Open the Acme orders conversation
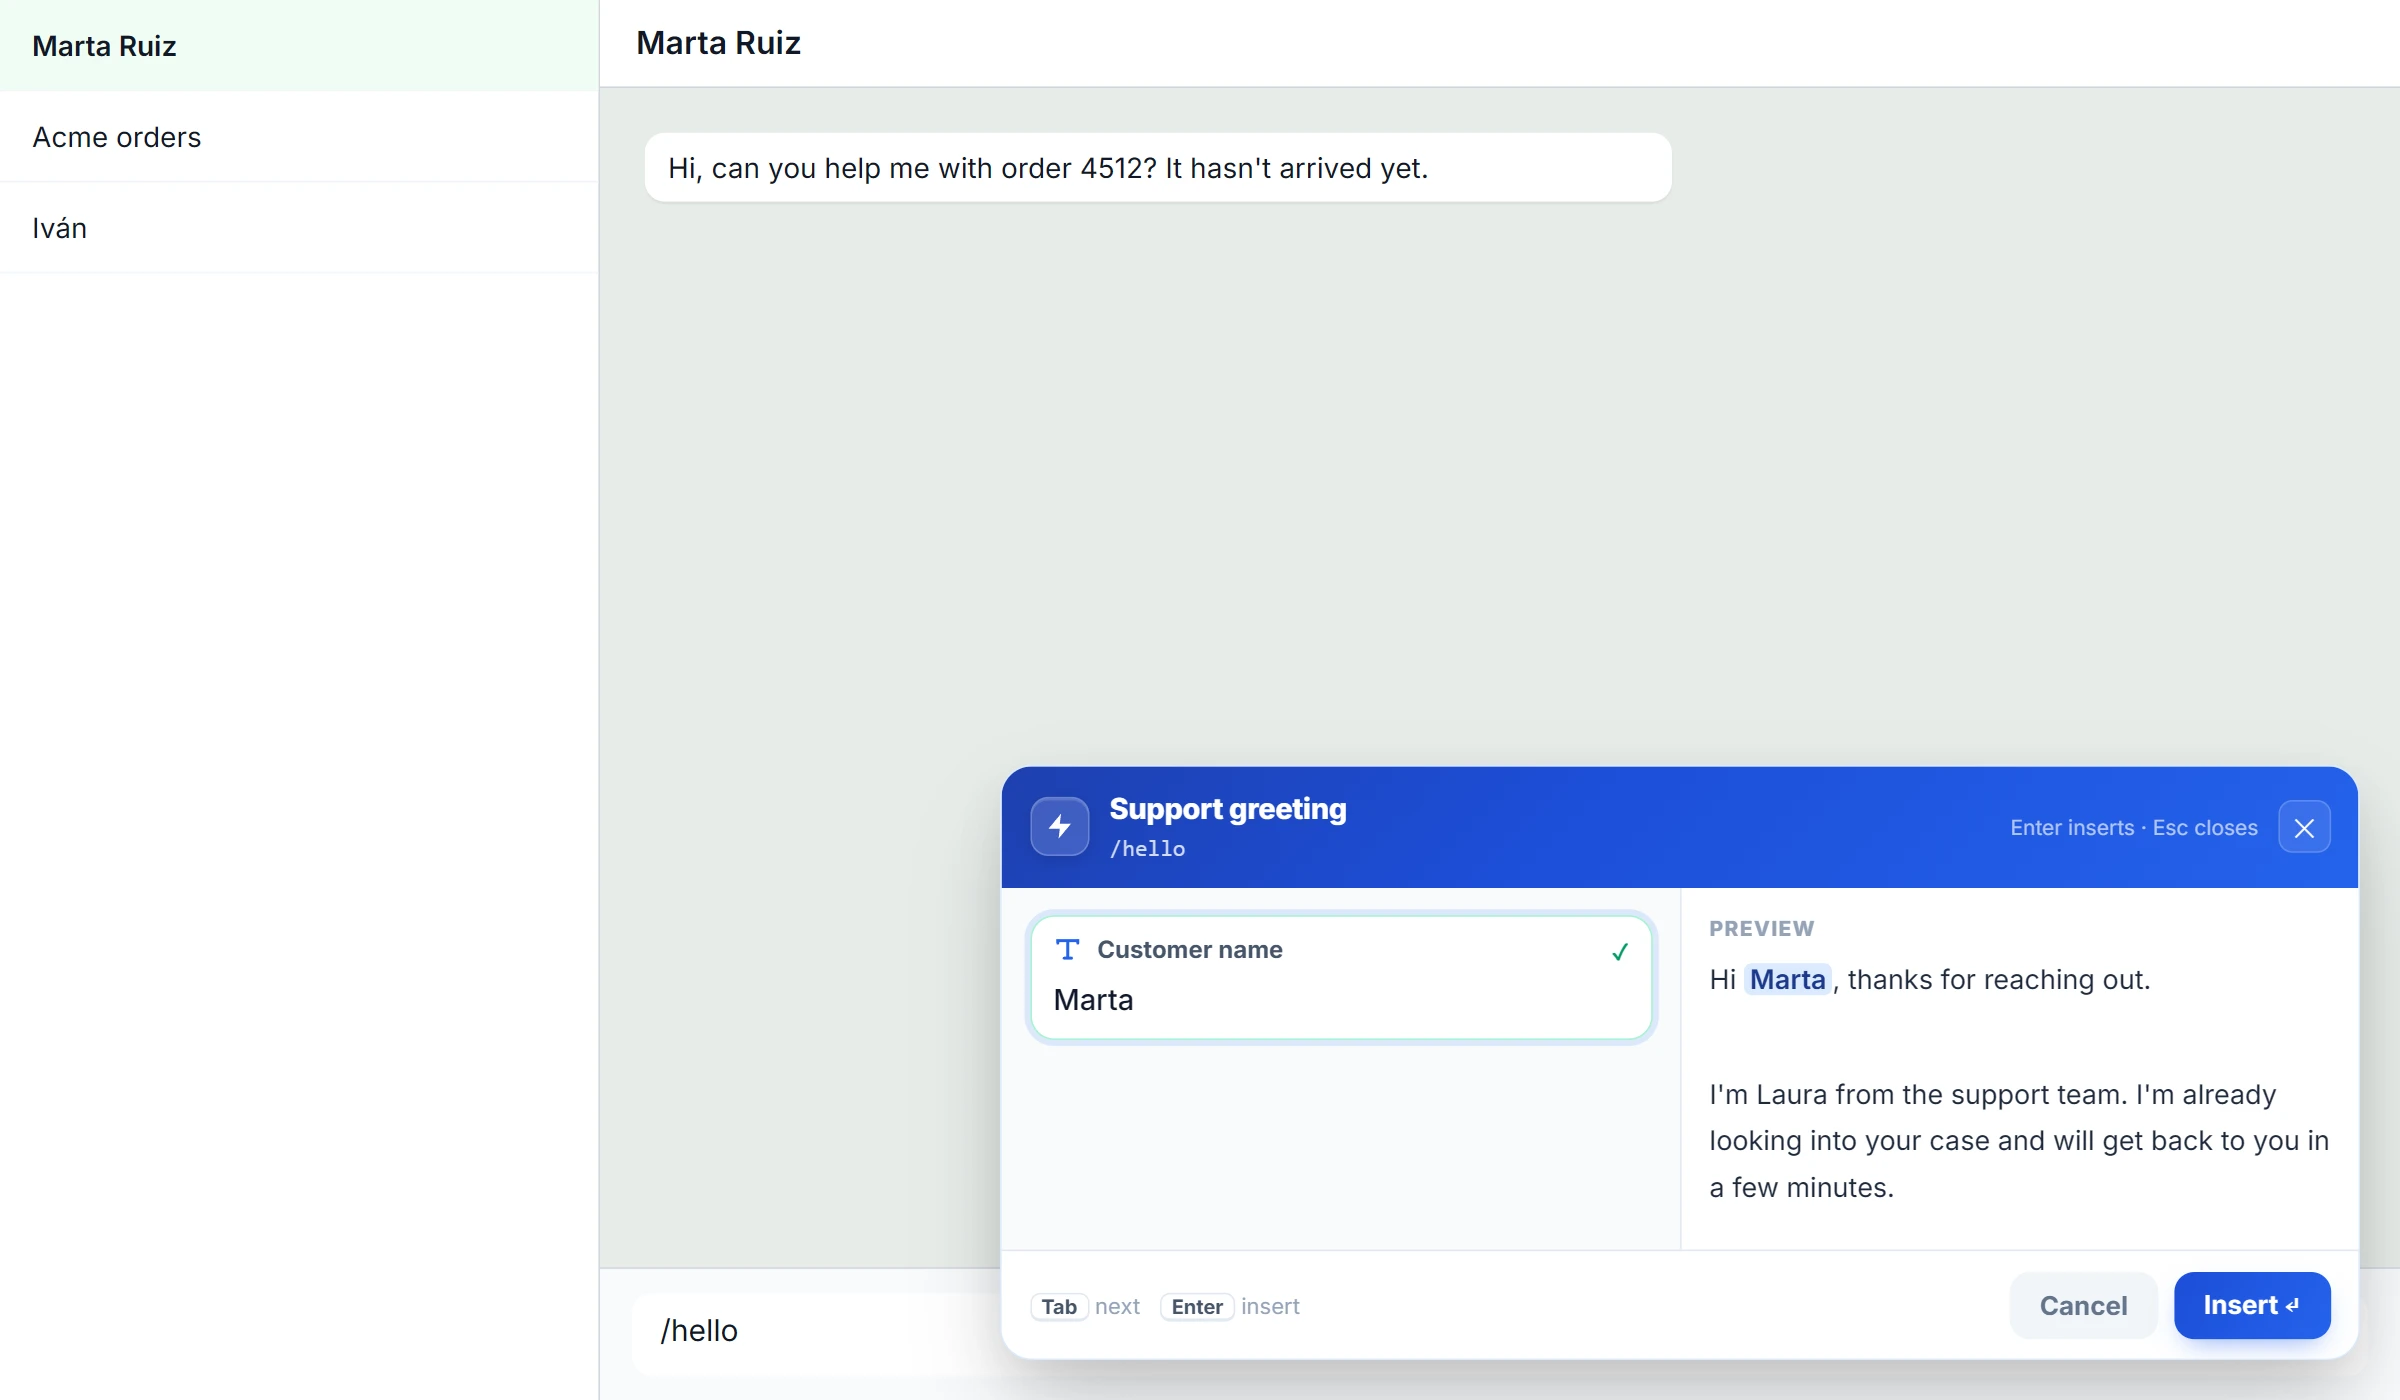This screenshot has height=1400, width=2400. [299, 137]
